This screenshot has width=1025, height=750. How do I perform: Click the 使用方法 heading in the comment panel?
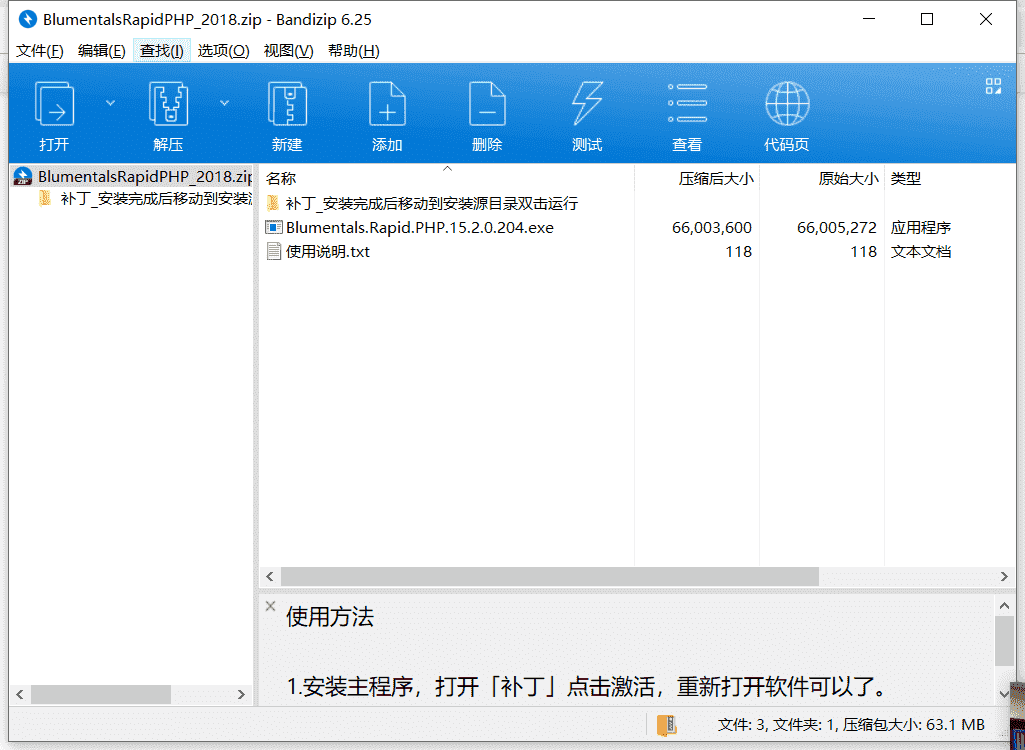[330, 617]
